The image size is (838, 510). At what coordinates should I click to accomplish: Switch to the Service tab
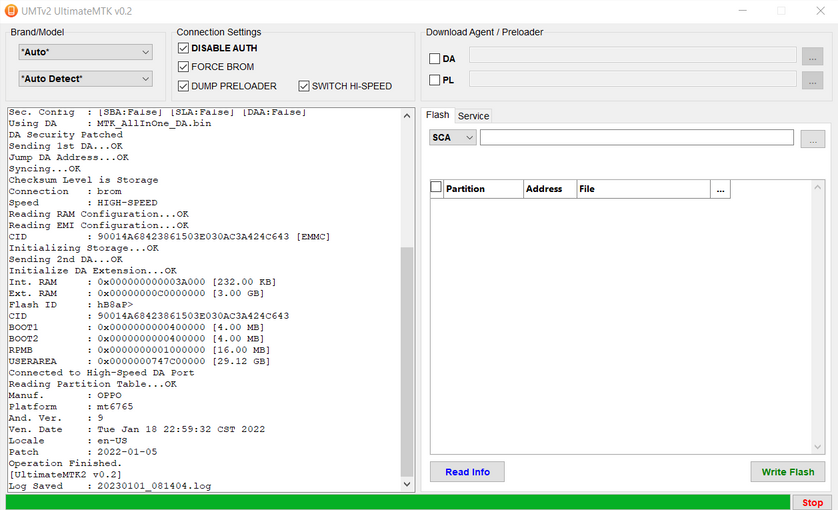click(473, 116)
